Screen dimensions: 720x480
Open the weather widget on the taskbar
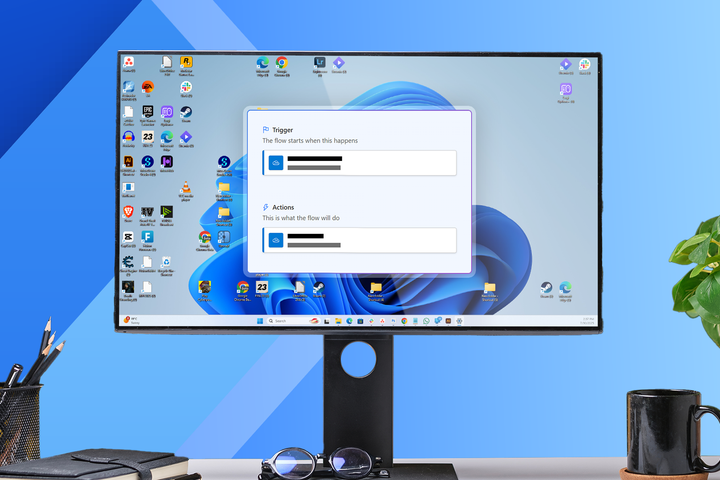(x=132, y=320)
